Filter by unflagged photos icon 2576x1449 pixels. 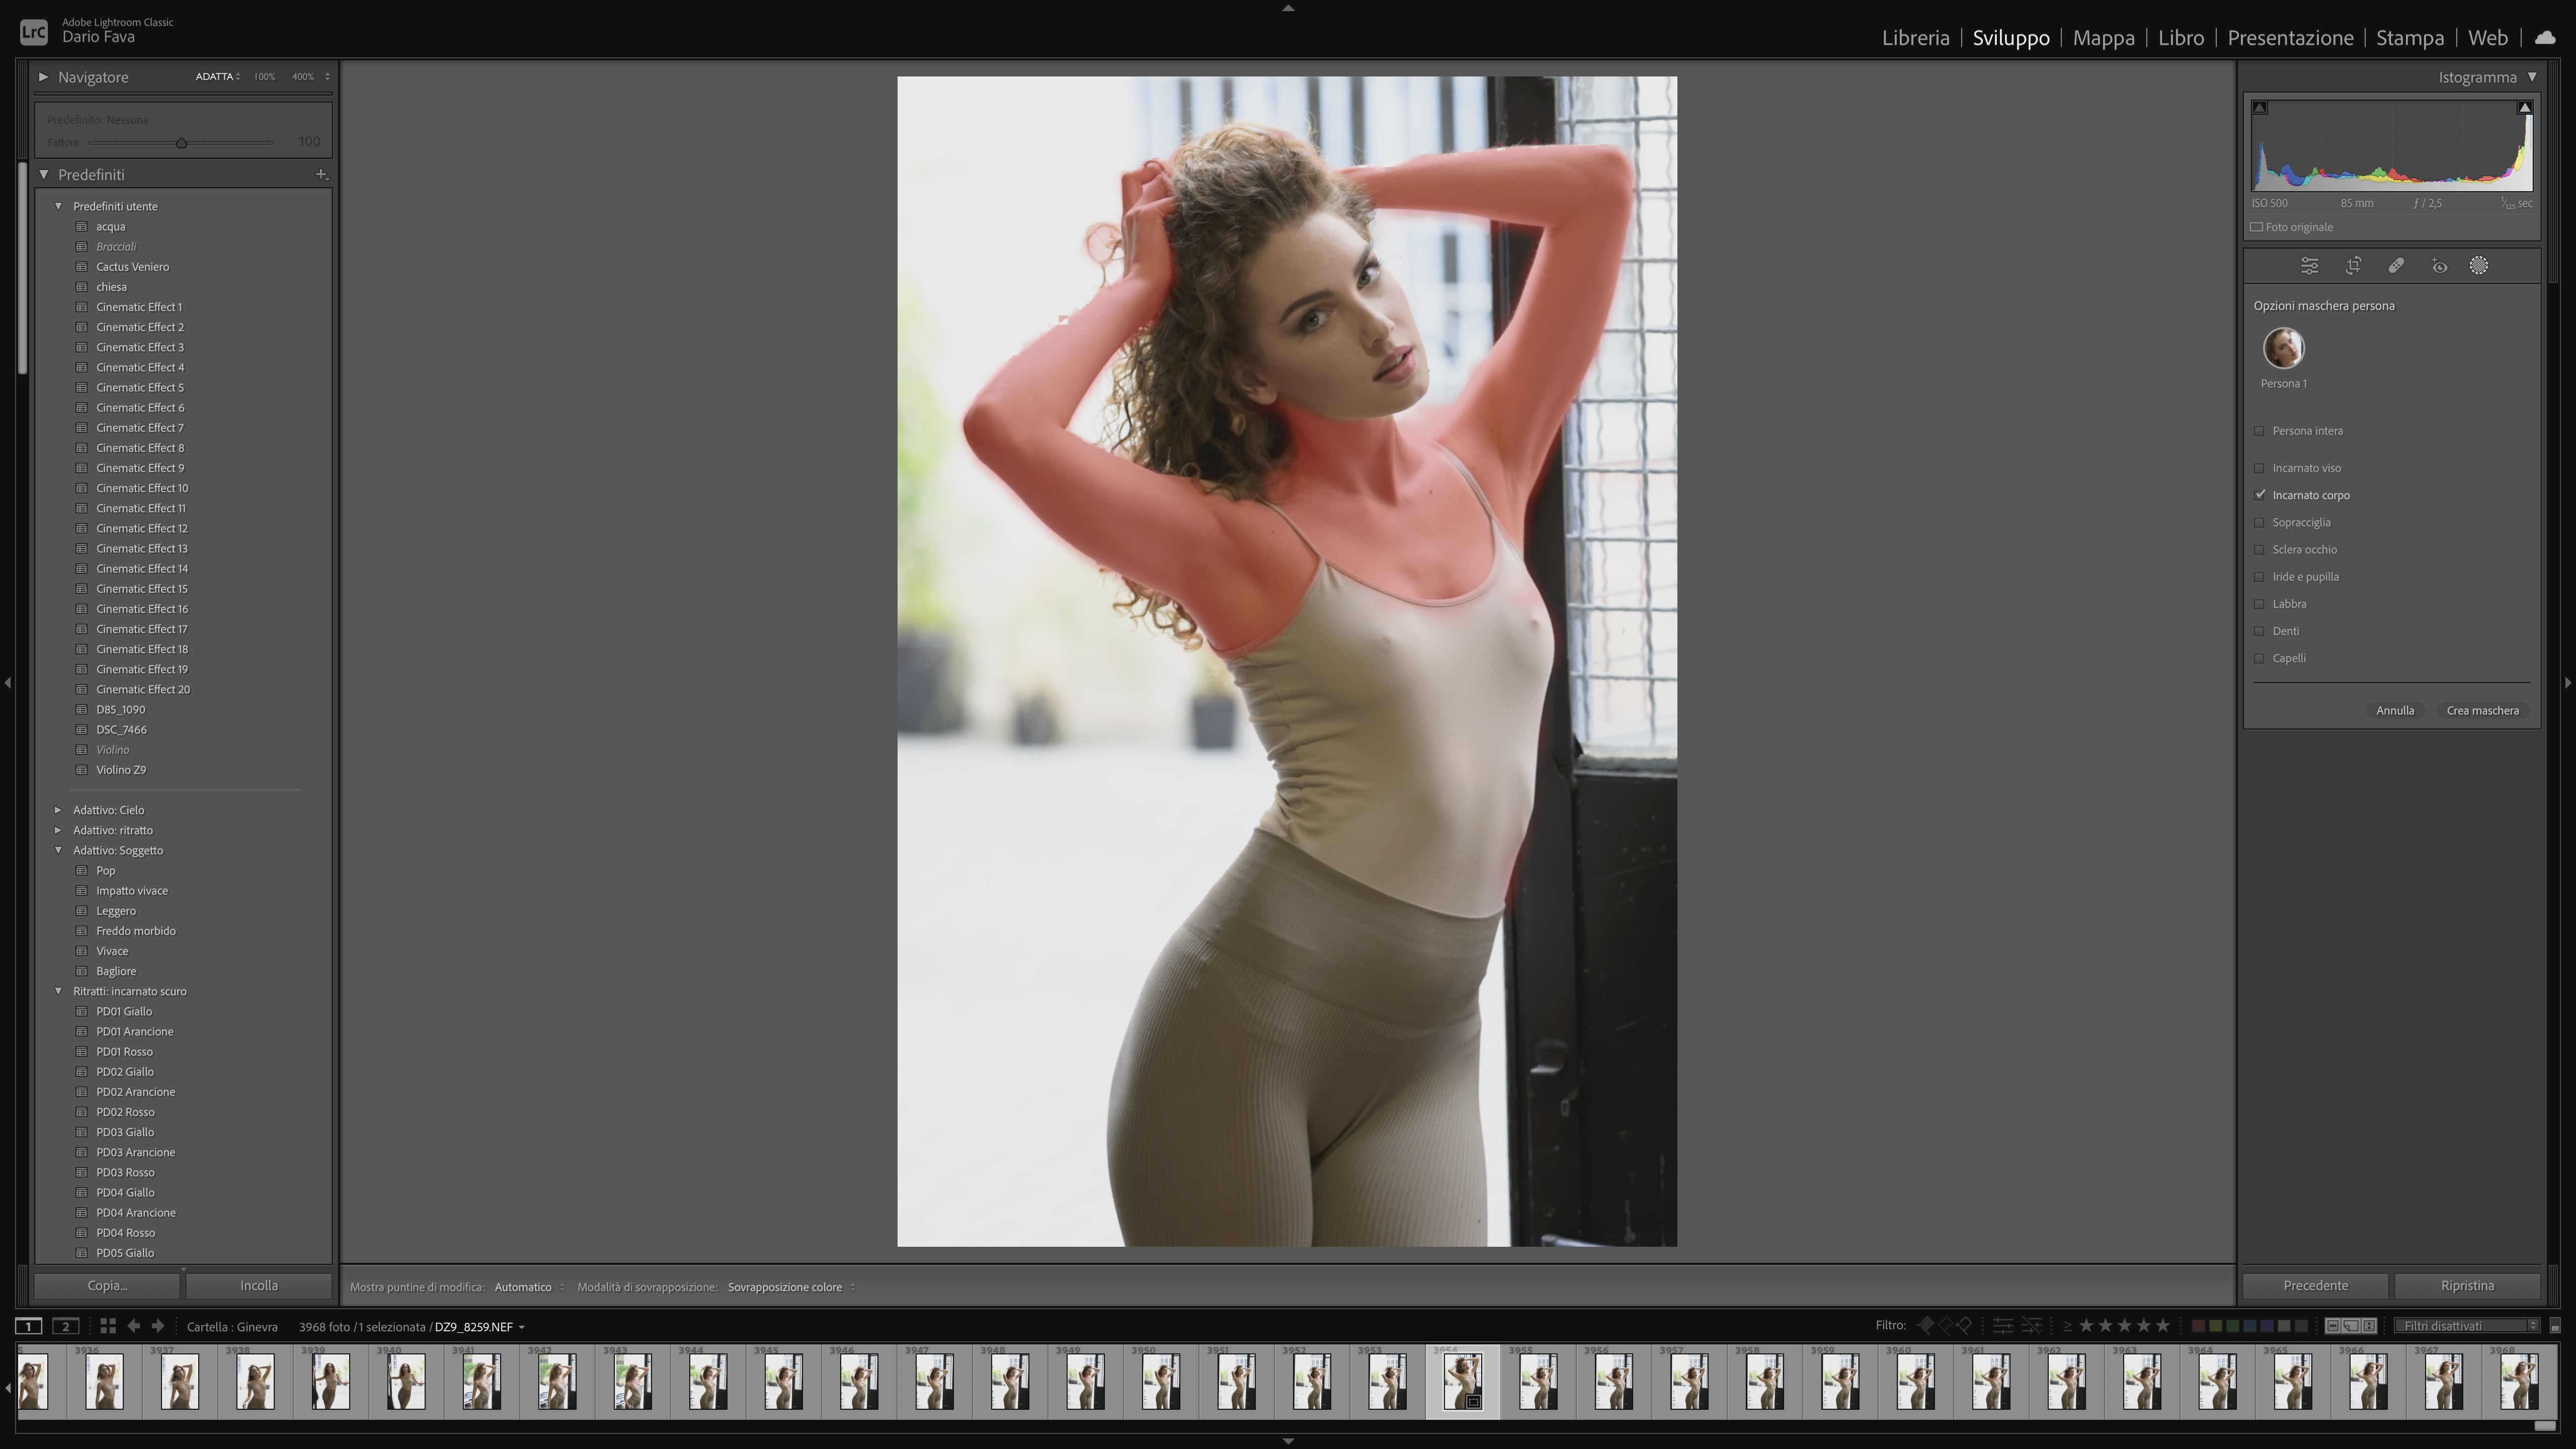[1945, 1326]
